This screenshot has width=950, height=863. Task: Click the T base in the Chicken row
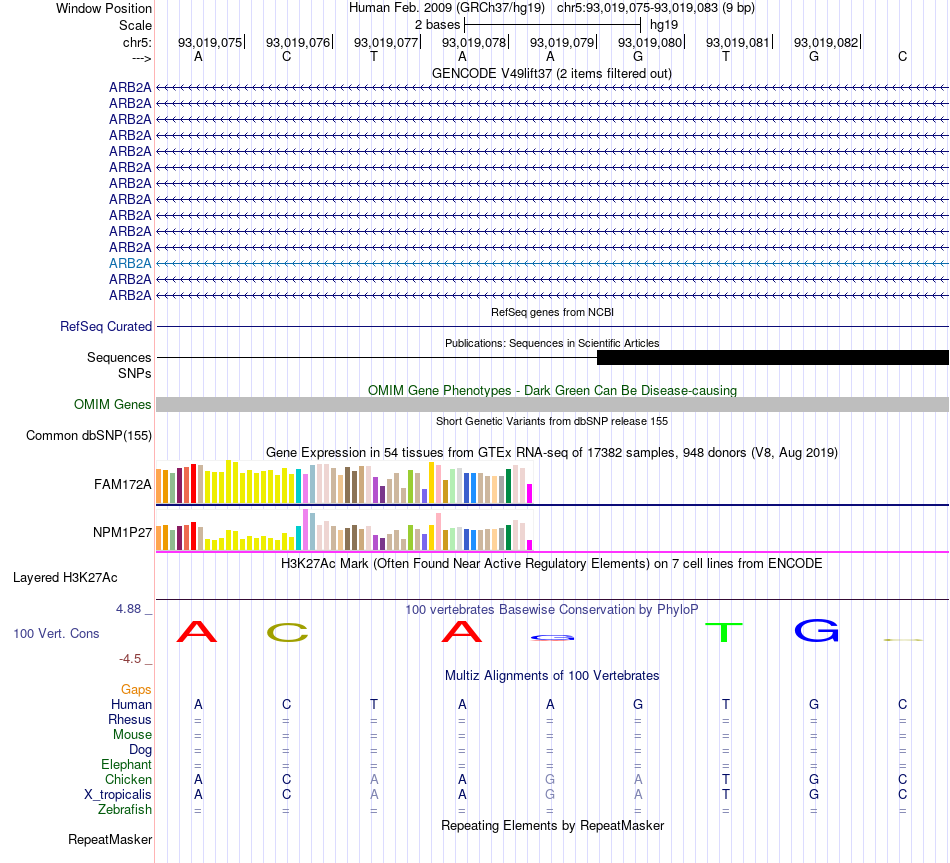(726, 779)
